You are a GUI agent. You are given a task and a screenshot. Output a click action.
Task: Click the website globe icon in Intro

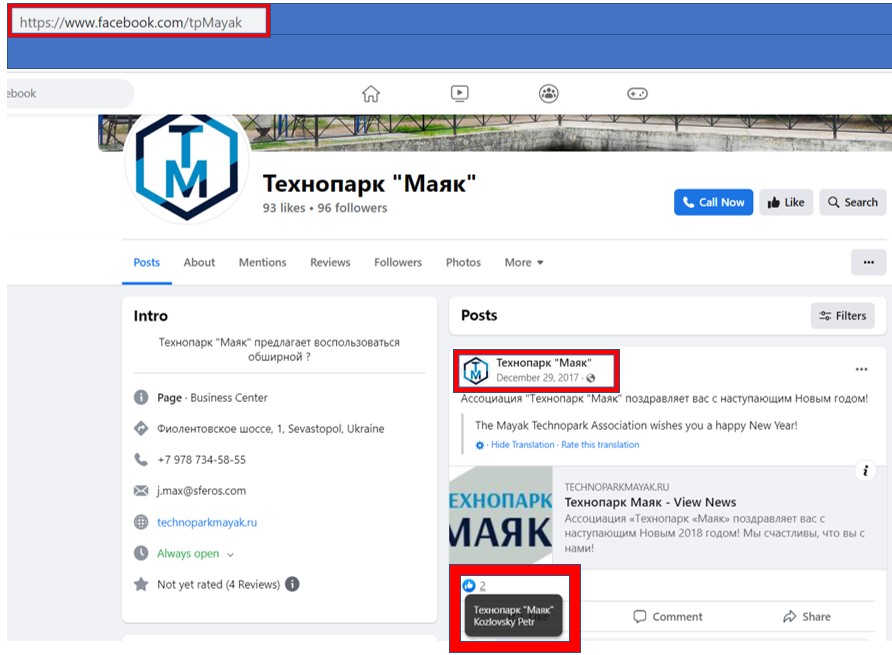[x=141, y=522]
